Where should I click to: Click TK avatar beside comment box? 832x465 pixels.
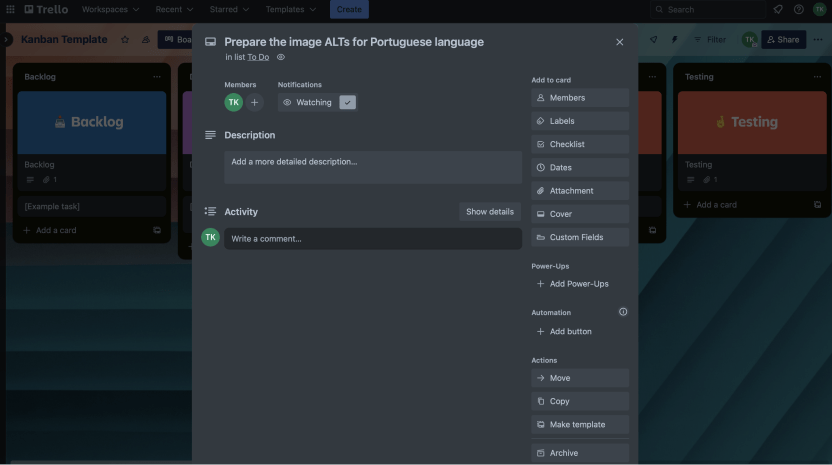[x=210, y=237]
